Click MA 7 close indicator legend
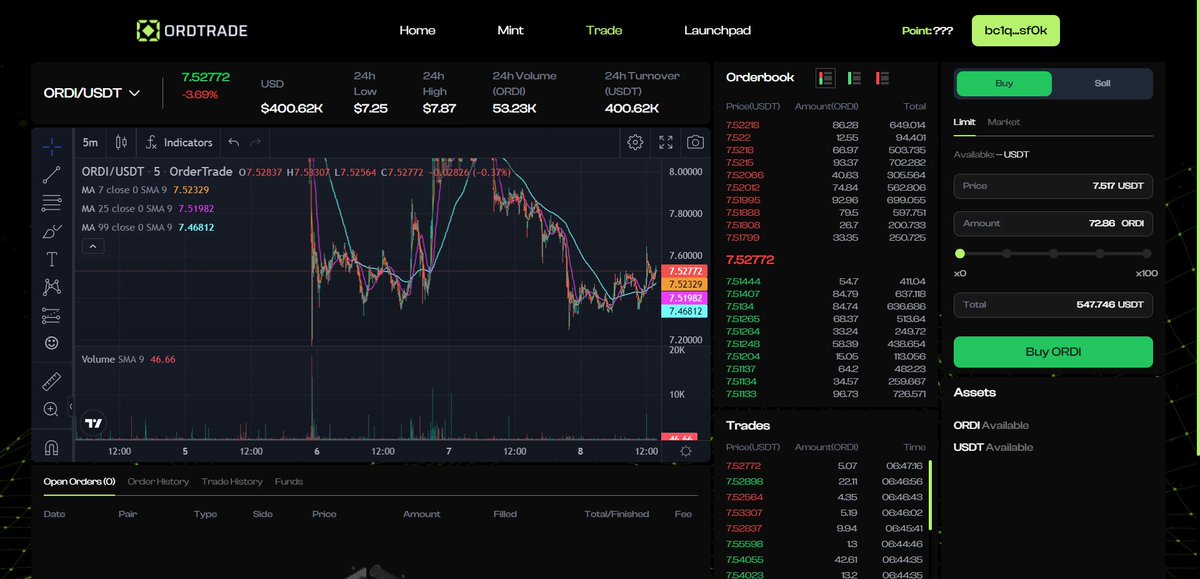 [x=145, y=189]
